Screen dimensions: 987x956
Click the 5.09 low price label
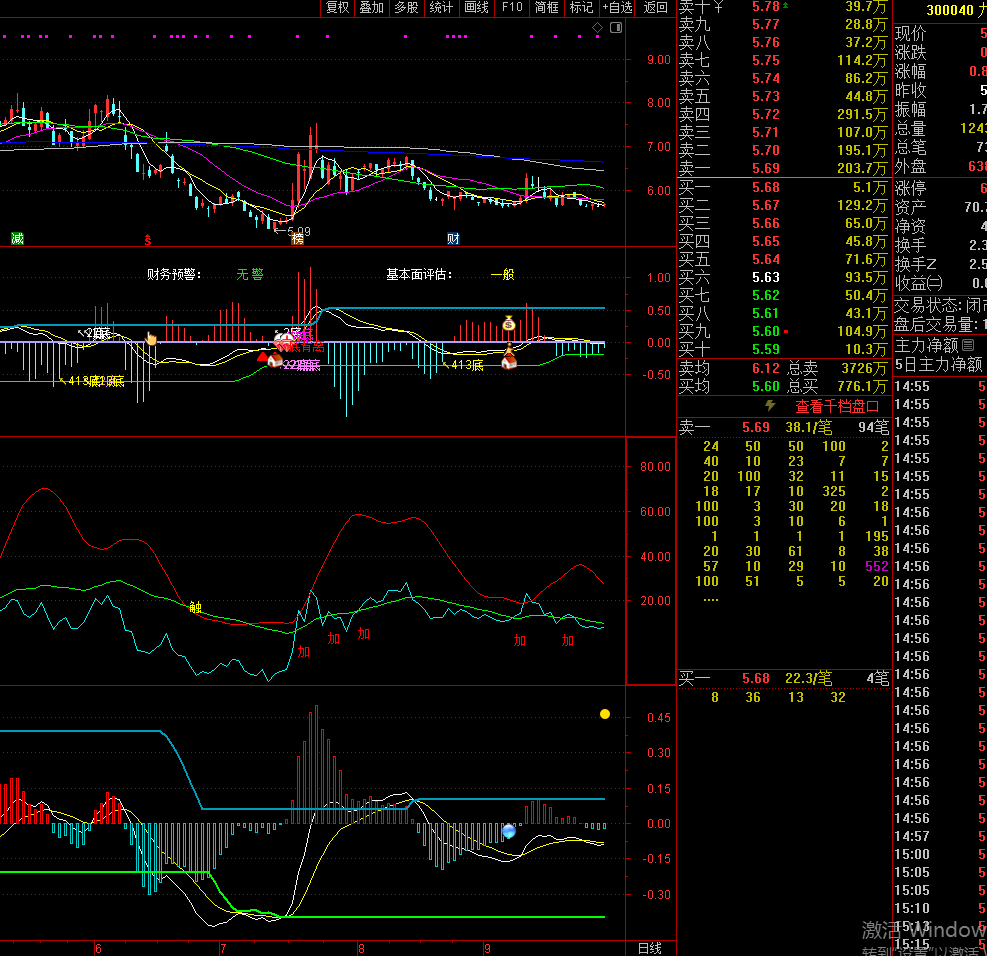tap(299, 231)
